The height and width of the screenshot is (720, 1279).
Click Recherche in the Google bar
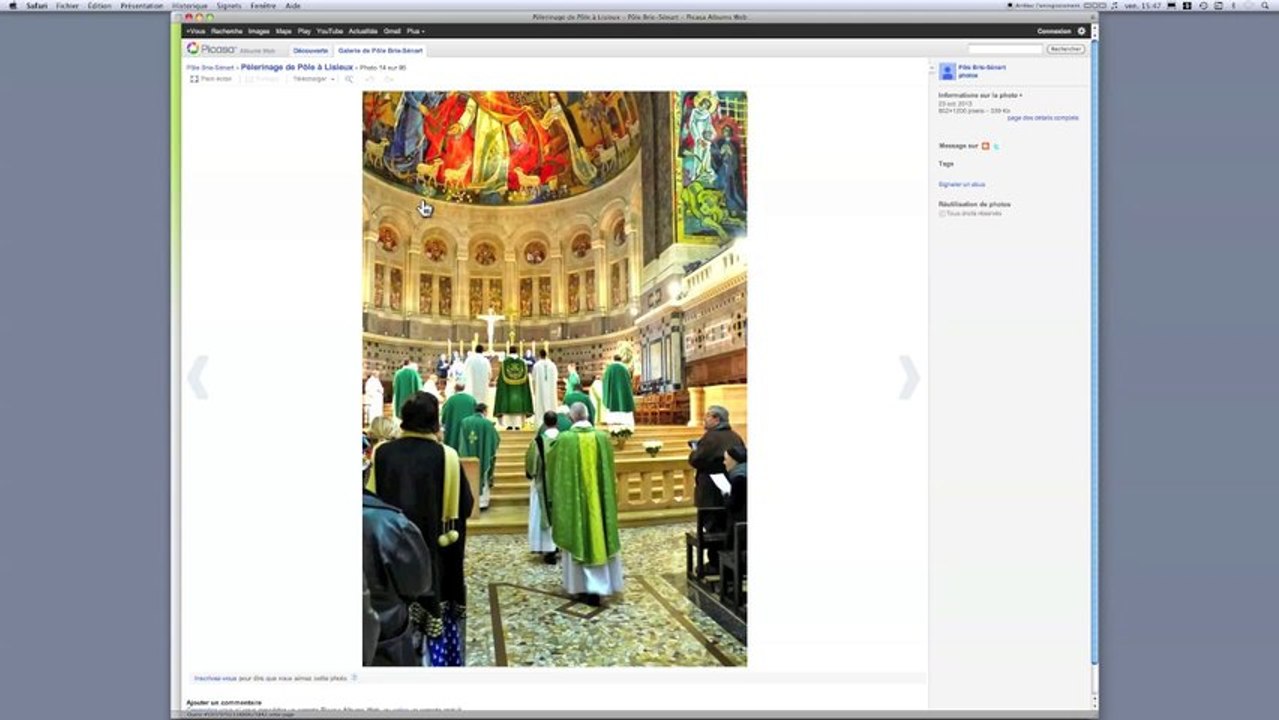(x=227, y=31)
